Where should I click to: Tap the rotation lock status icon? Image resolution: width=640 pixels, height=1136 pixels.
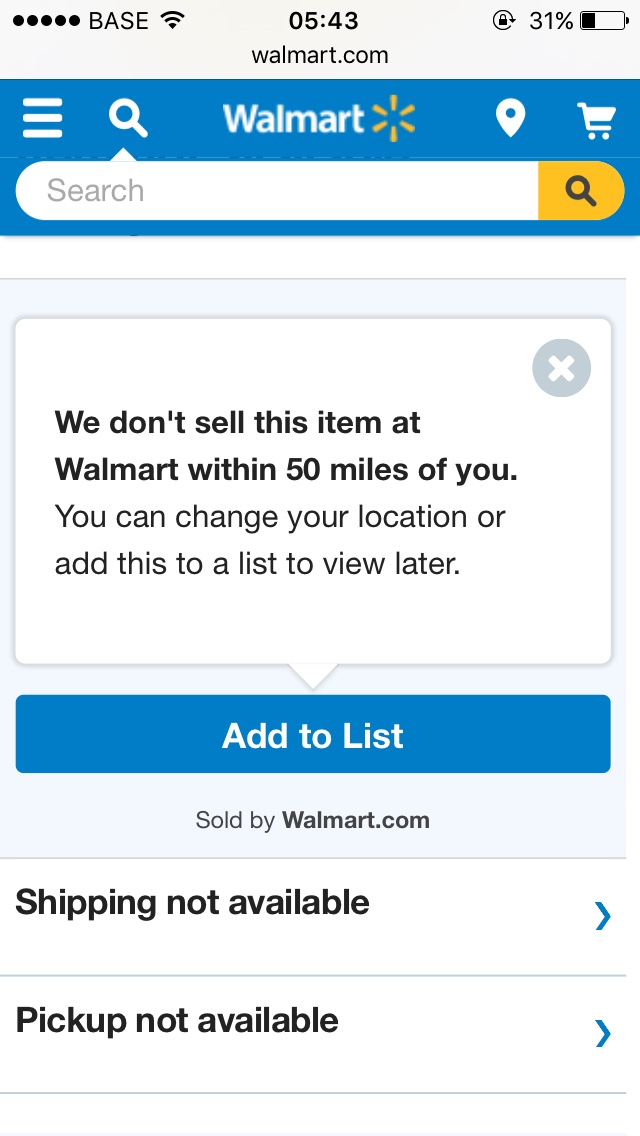(503, 20)
